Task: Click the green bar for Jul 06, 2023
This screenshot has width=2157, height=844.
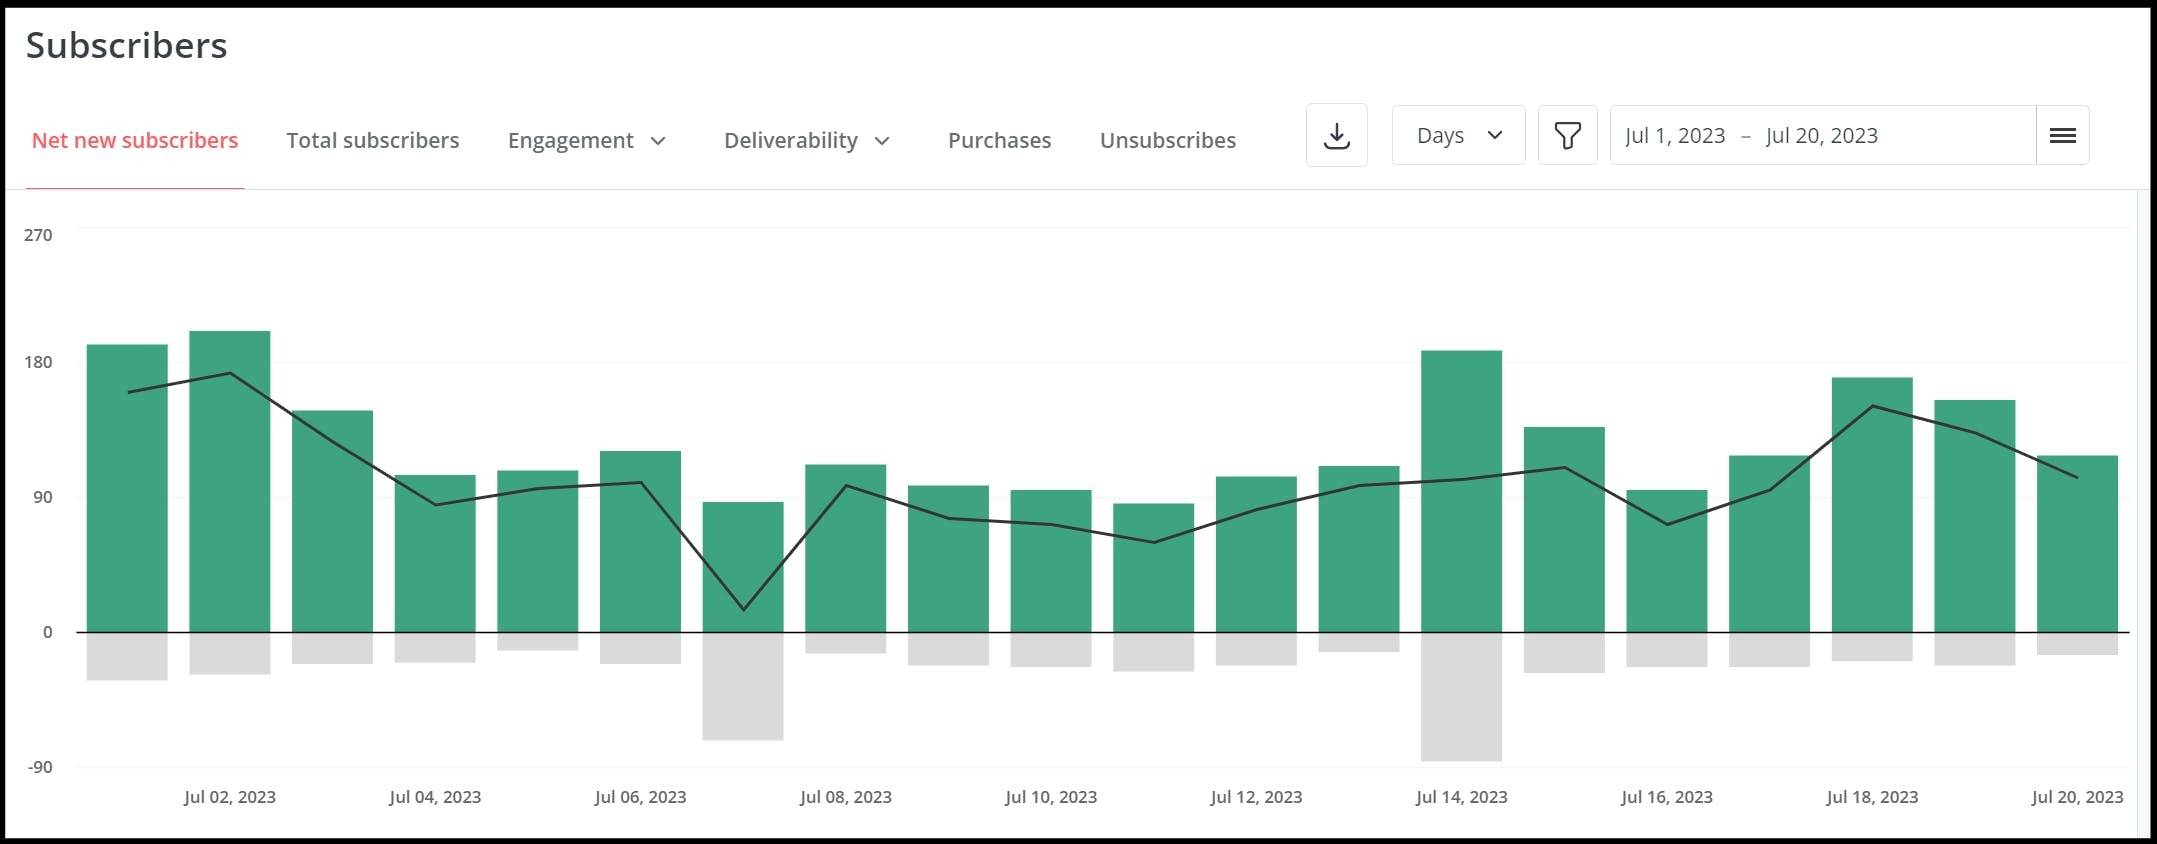Action: 640,541
